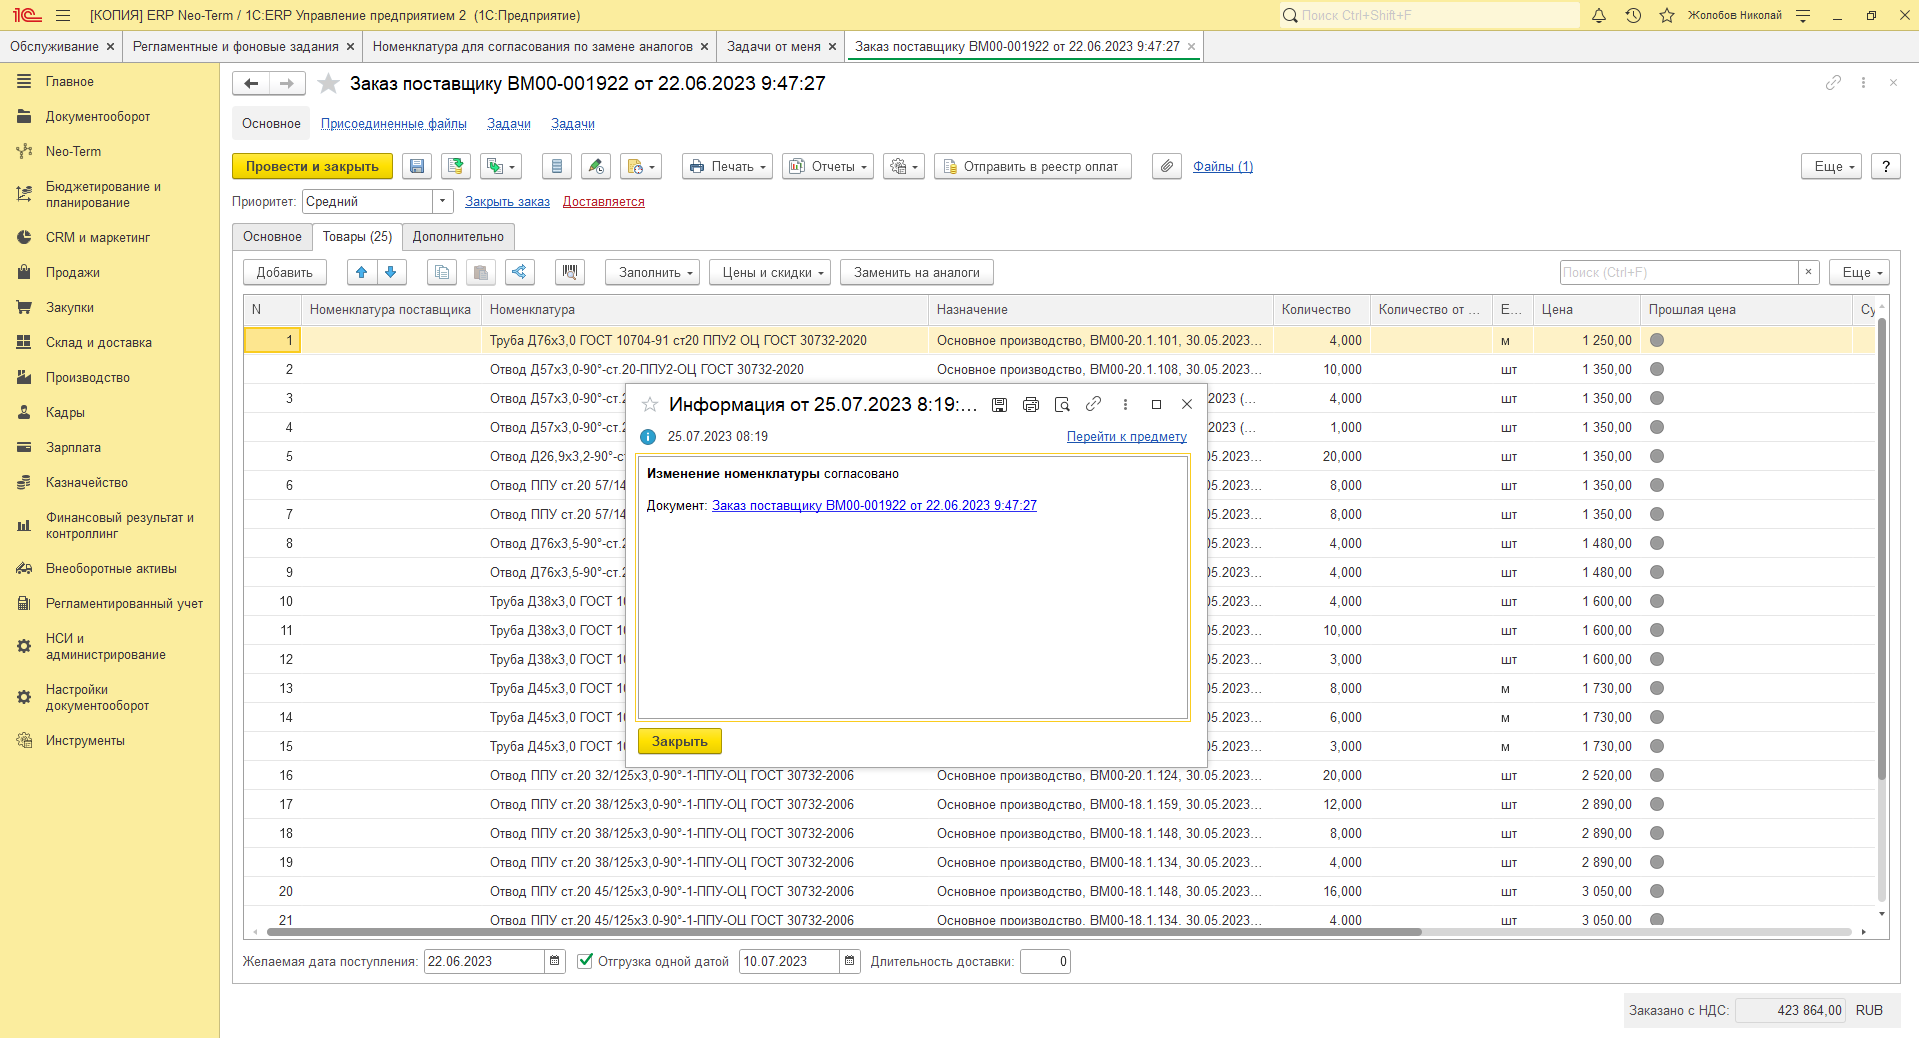
Task: Click the favorites star in title bar
Action: (x=1667, y=15)
